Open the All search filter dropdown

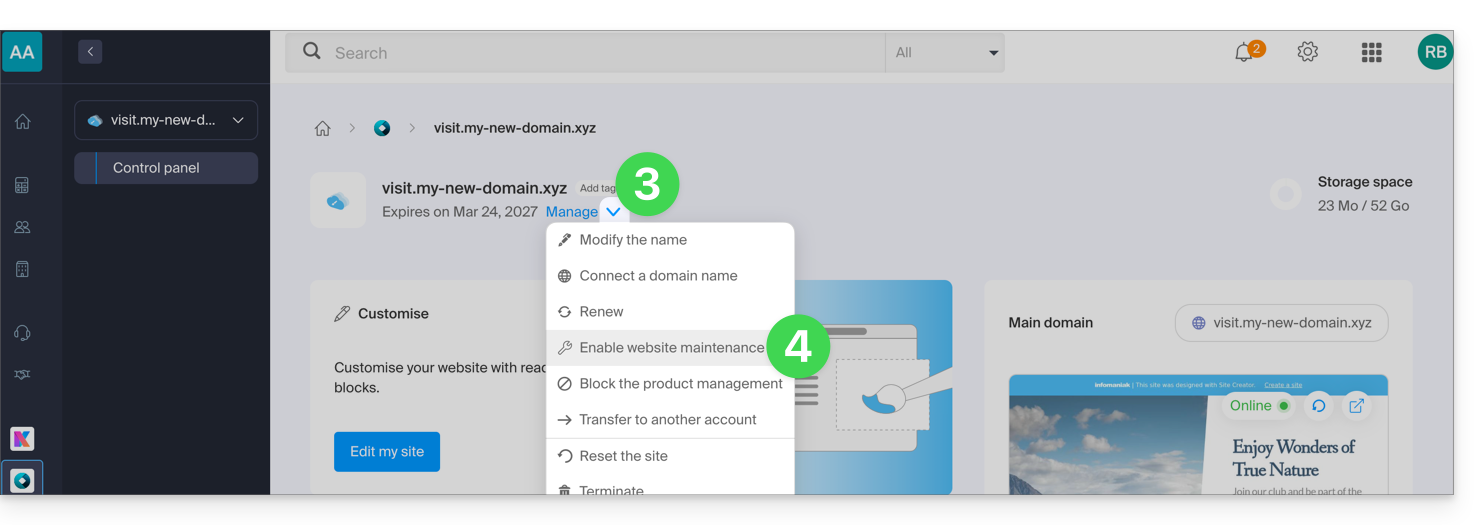(944, 53)
